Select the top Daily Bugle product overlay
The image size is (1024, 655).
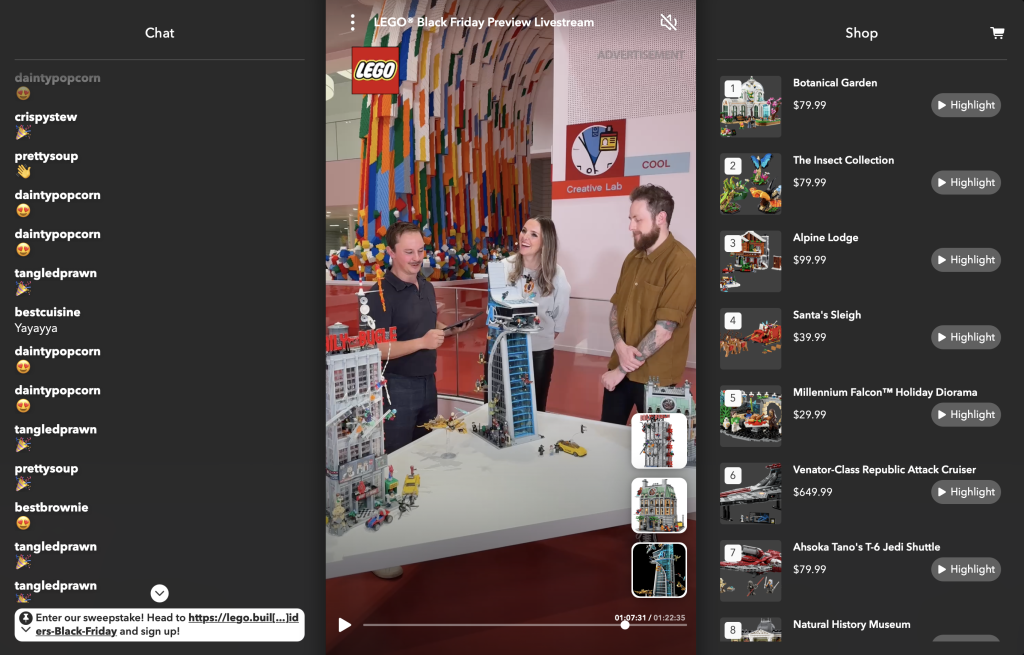pyautogui.click(x=659, y=440)
